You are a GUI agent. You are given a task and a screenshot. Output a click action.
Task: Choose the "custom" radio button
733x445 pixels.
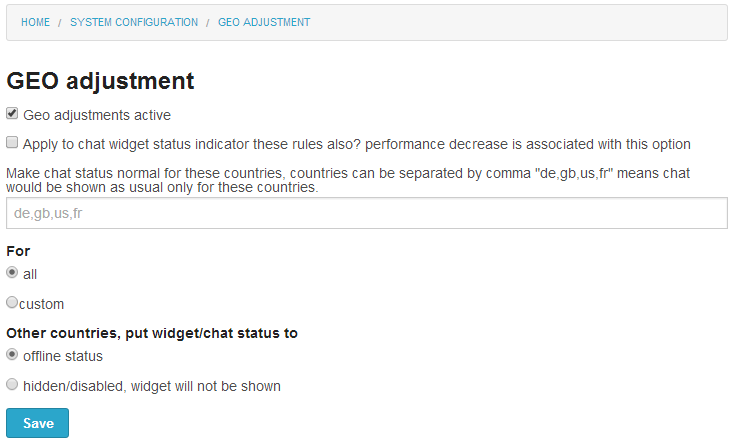click(x=12, y=302)
